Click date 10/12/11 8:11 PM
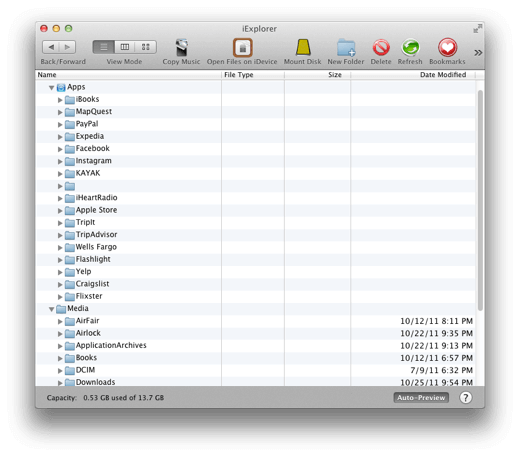The height and width of the screenshot is (457, 520). [436, 321]
